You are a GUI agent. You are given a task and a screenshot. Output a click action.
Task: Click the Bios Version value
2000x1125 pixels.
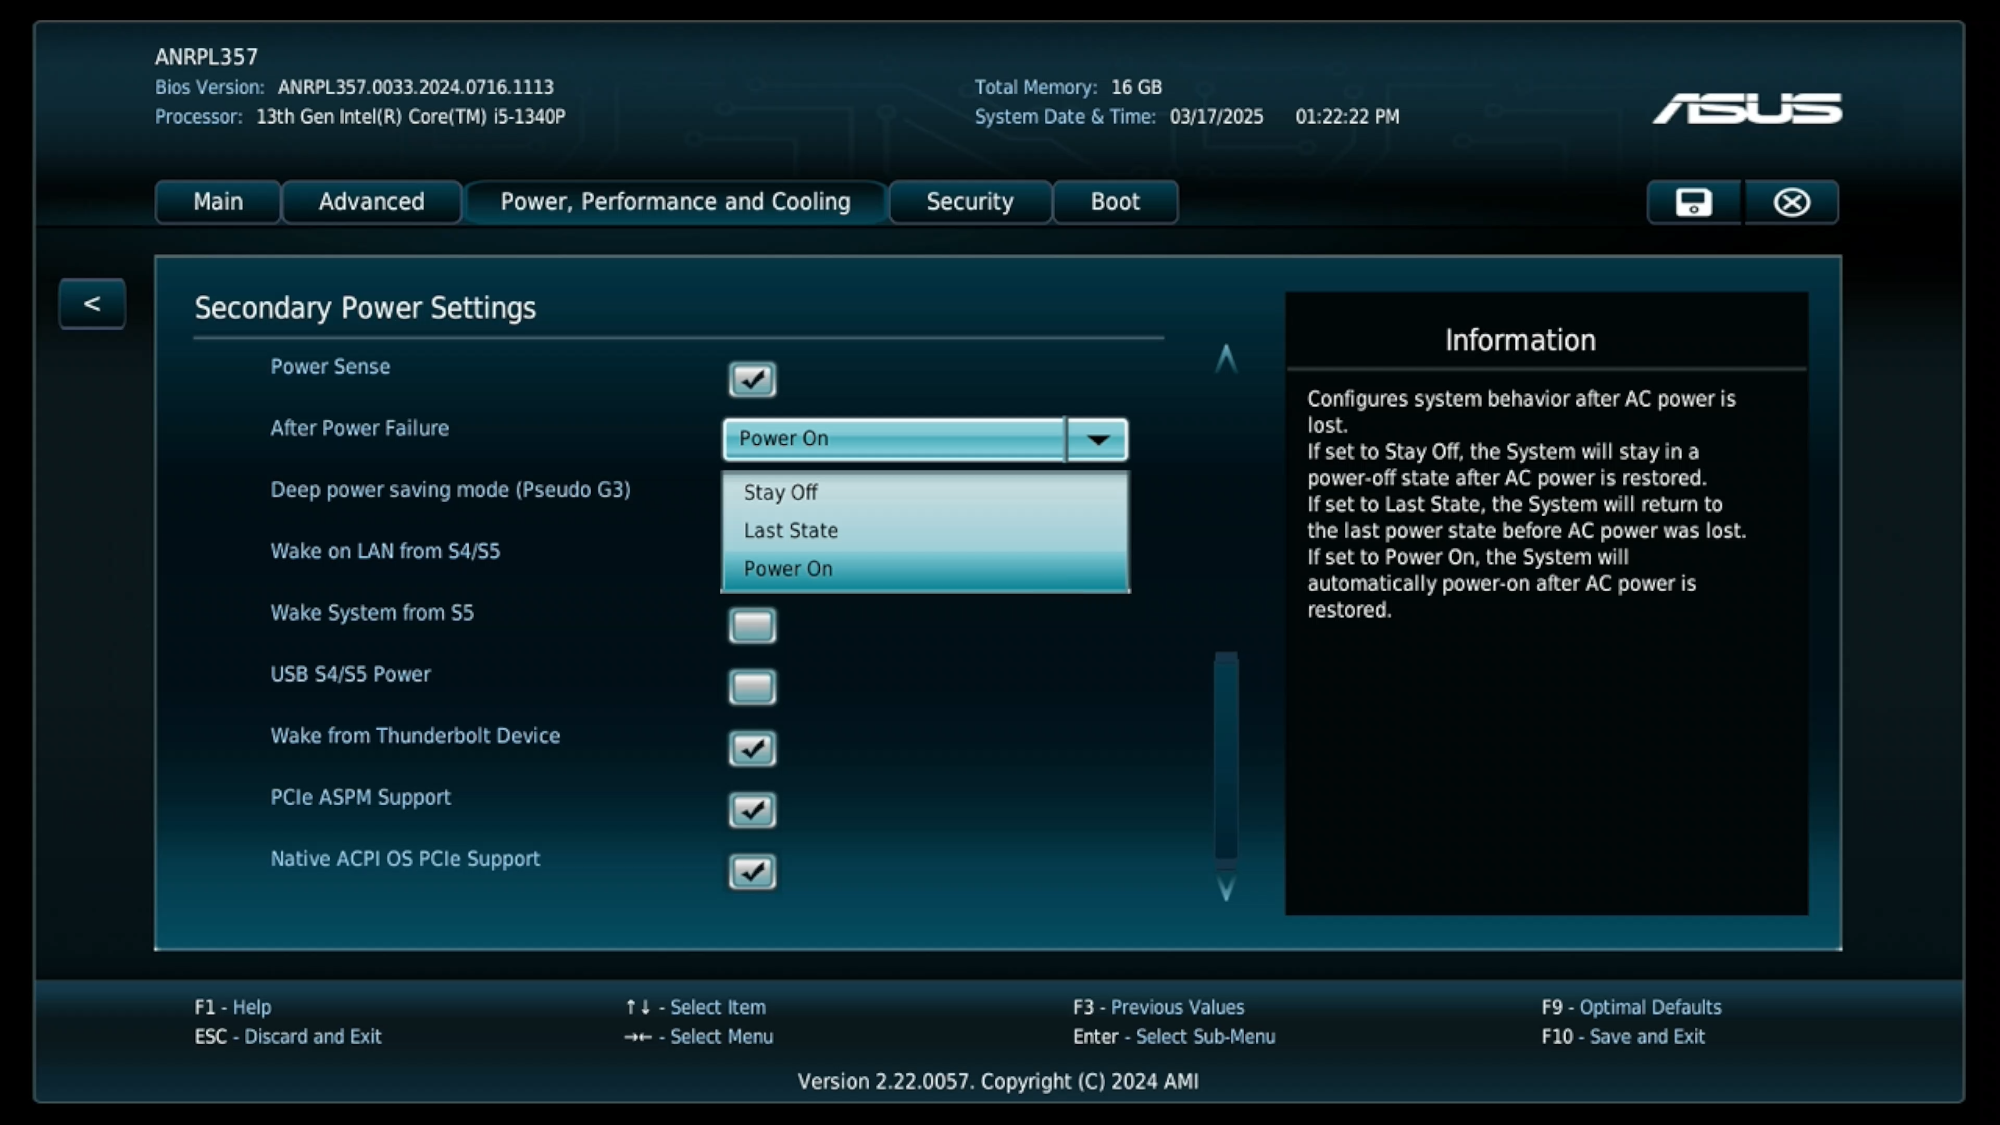[x=416, y=87]
